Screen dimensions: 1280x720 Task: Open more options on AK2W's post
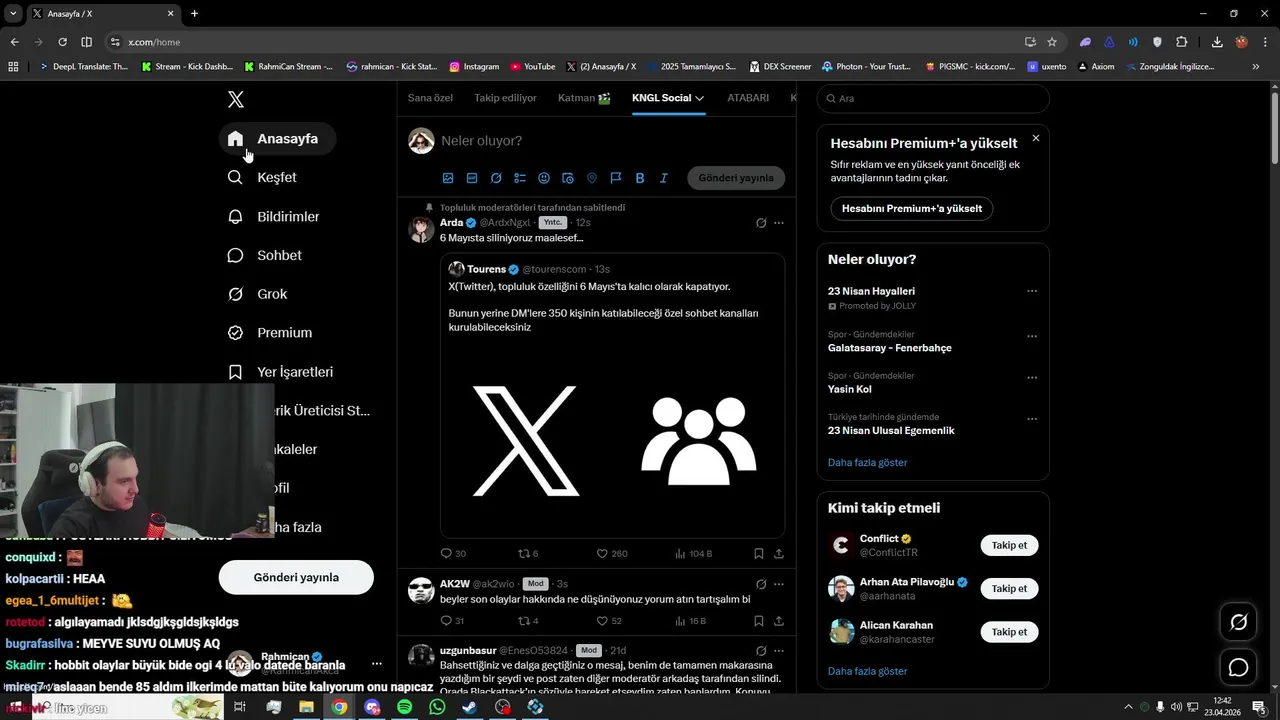[x=779, y=584]
